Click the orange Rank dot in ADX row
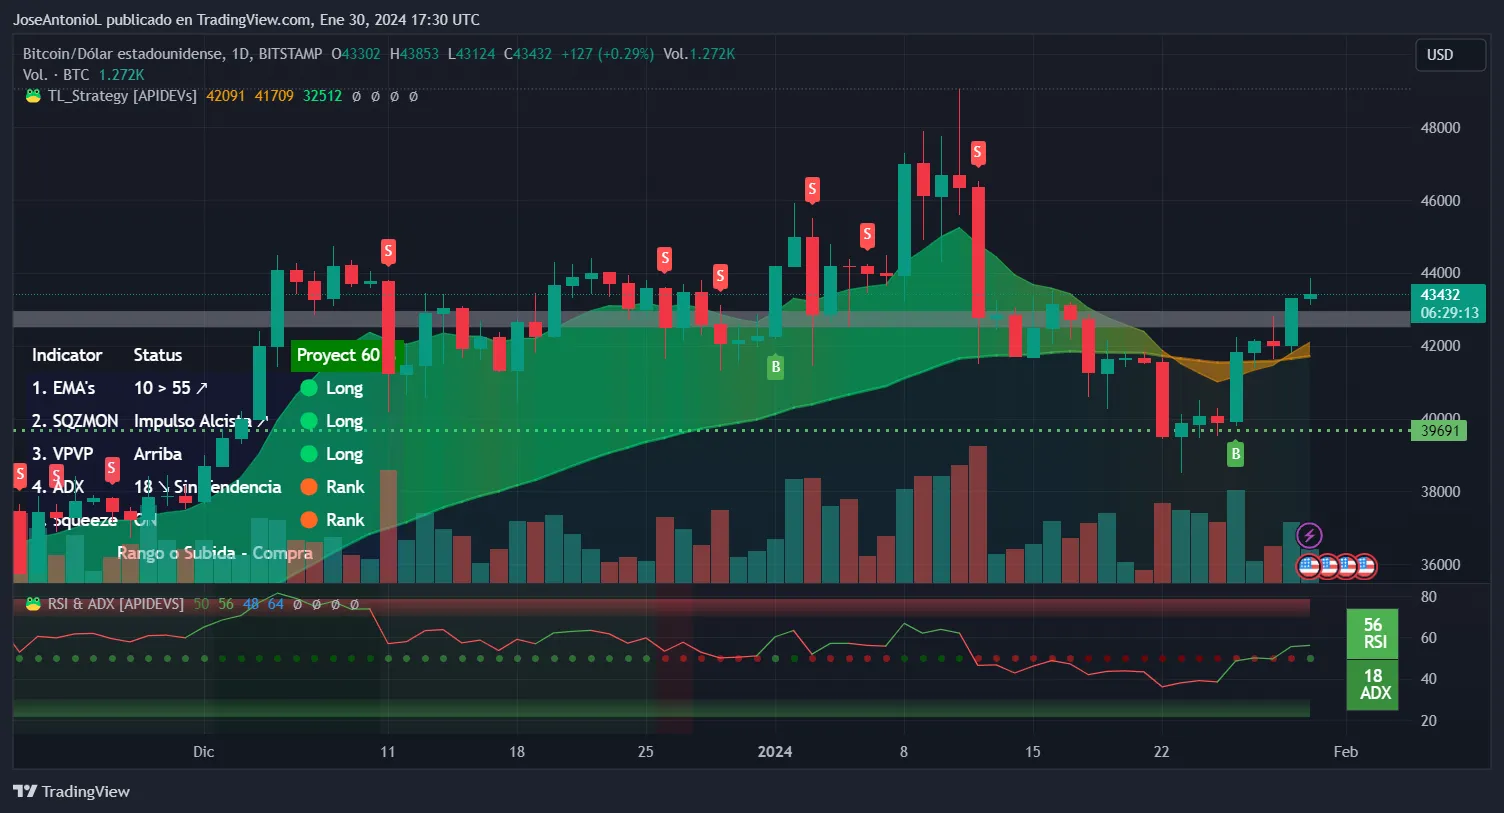Viewport: 1504px width, 813px height. pos(309,487)
